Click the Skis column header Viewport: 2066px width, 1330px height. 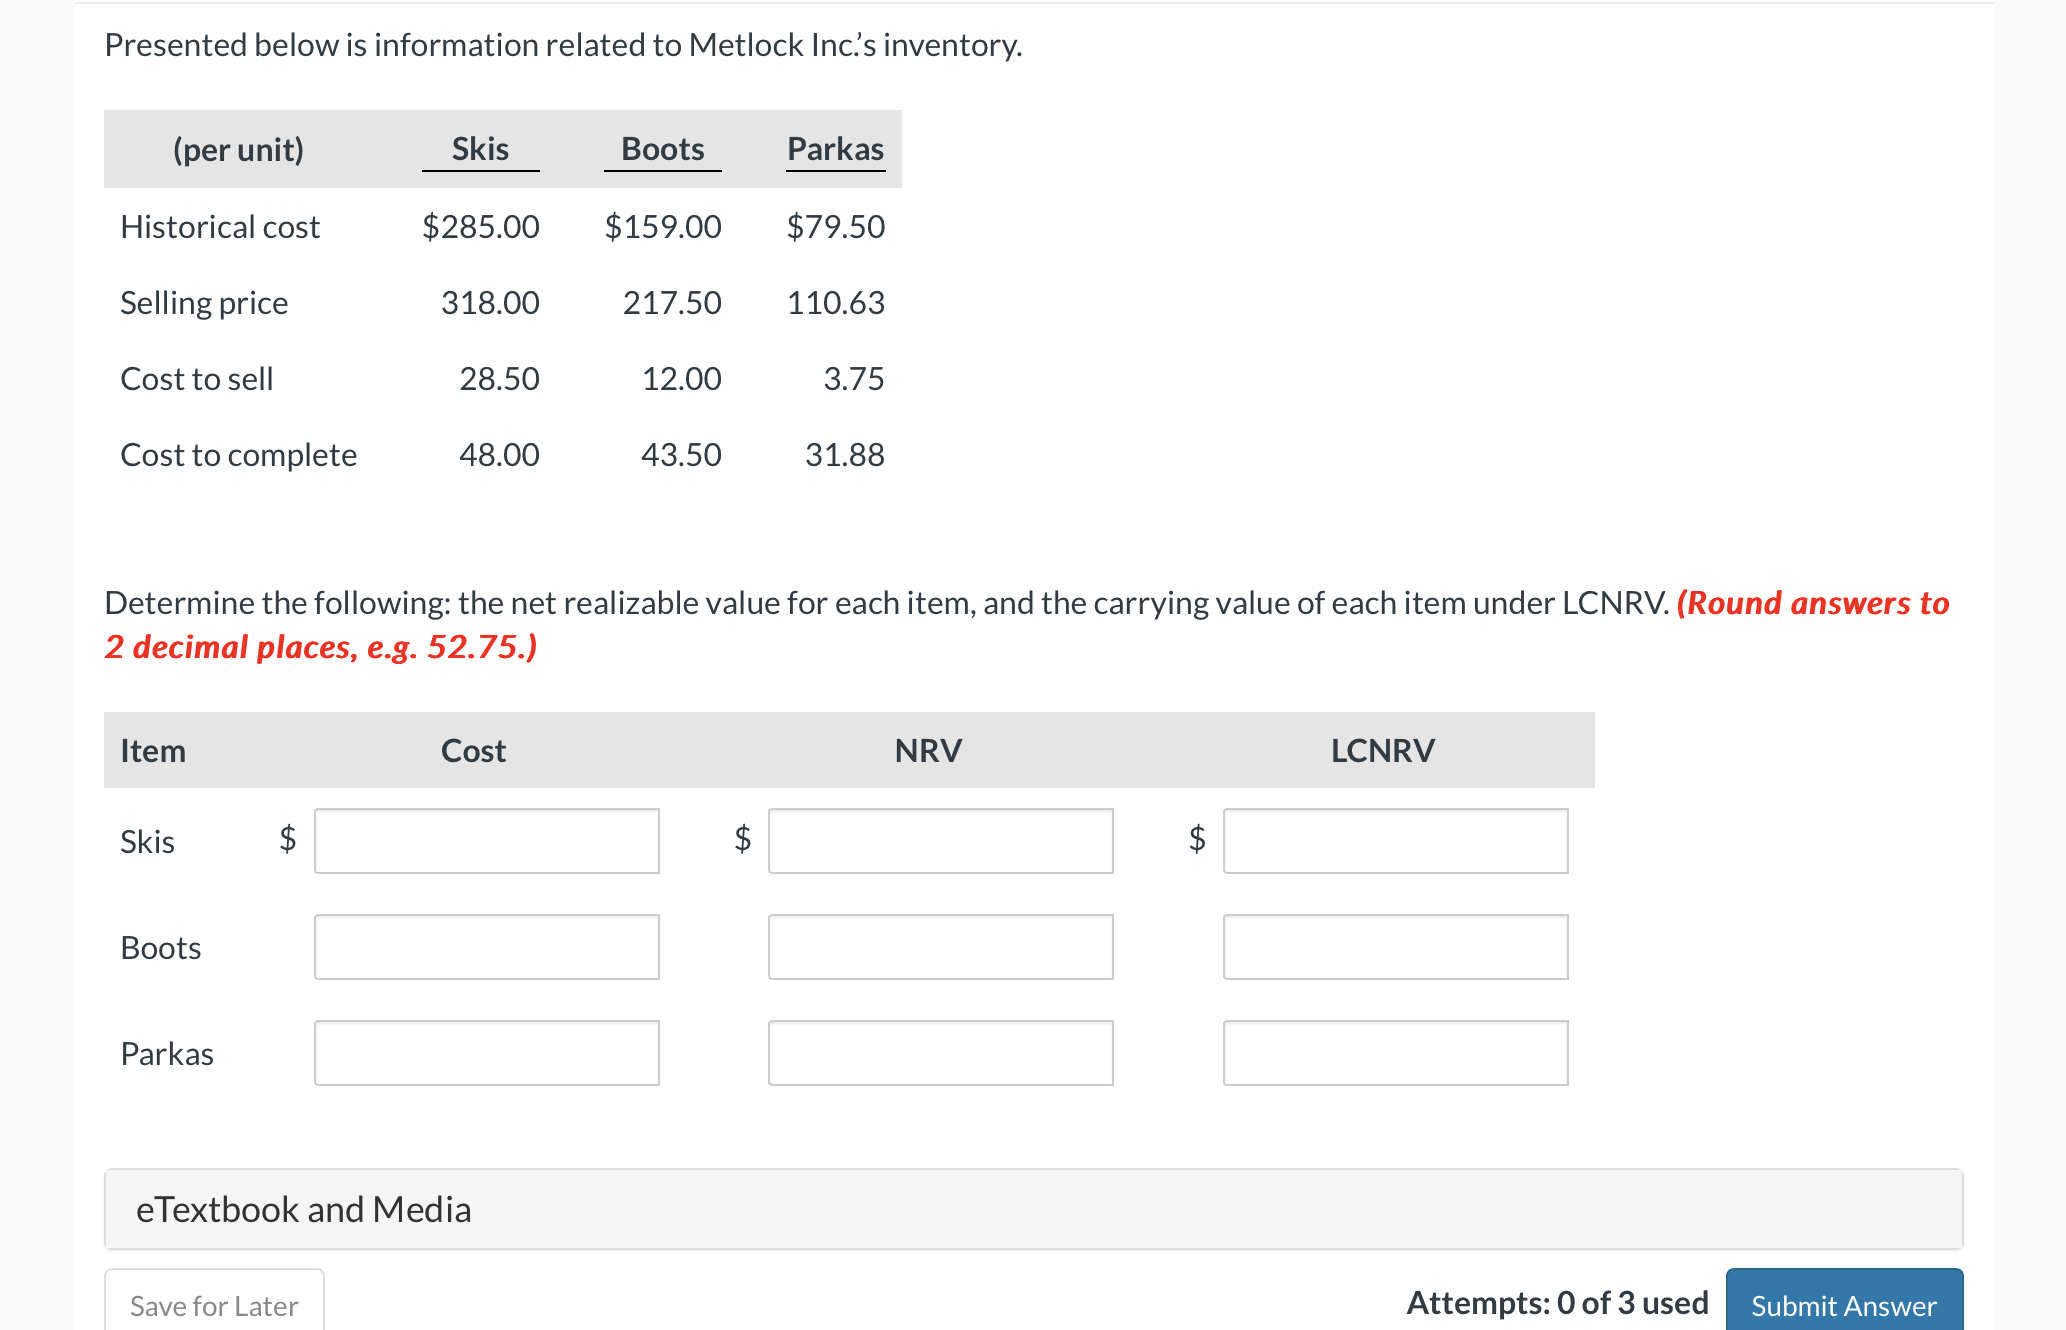[480, 148]
